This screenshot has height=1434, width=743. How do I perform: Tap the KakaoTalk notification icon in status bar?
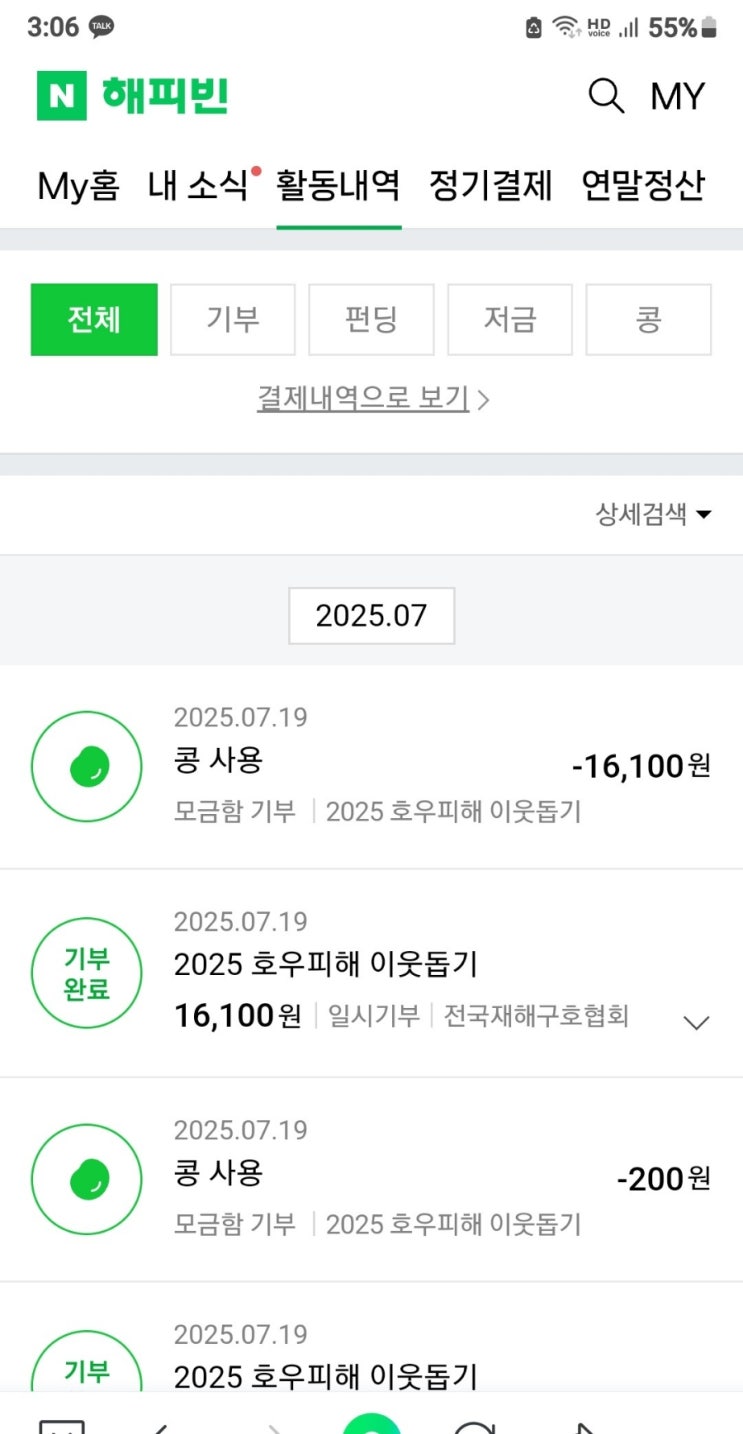(x=101, y=28)
